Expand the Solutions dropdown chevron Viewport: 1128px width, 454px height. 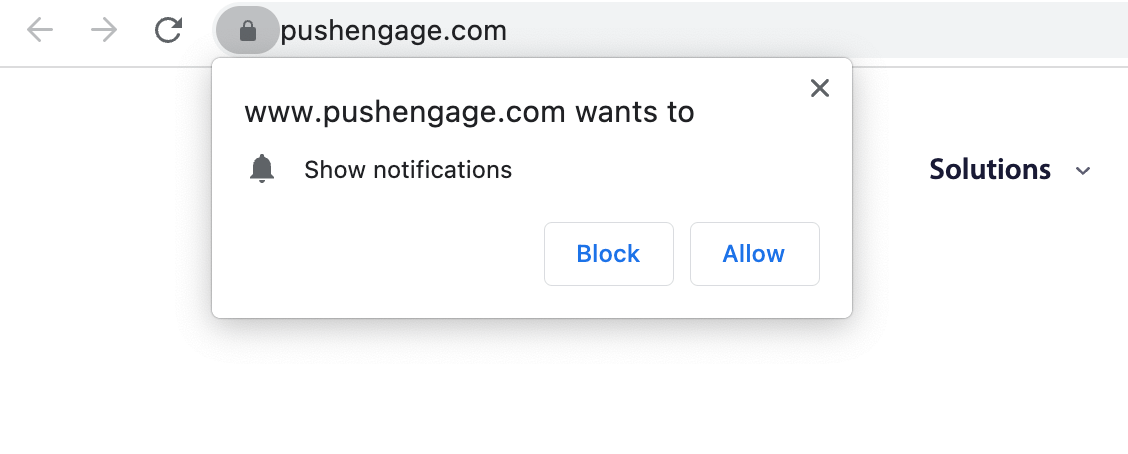coord(1082,171)
